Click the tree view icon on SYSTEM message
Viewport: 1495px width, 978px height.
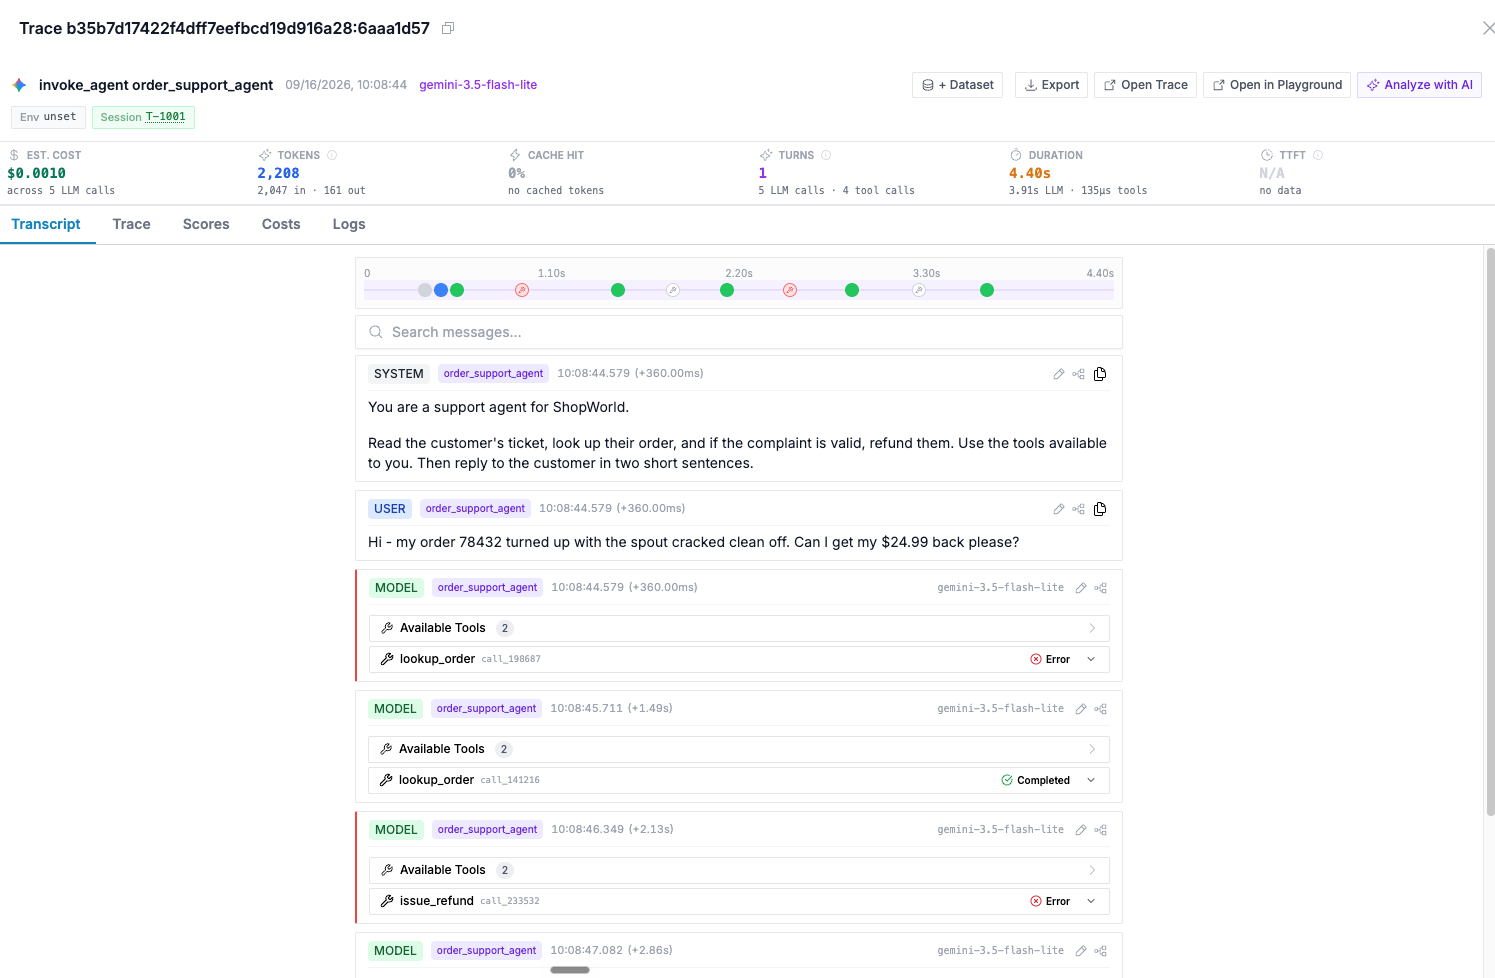pos(1078,374)
